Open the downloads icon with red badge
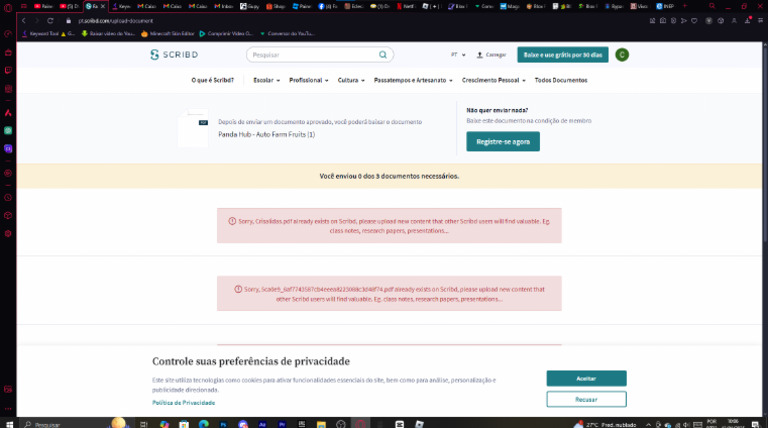This screenshot has height=428, width=768. pos(747,21)
